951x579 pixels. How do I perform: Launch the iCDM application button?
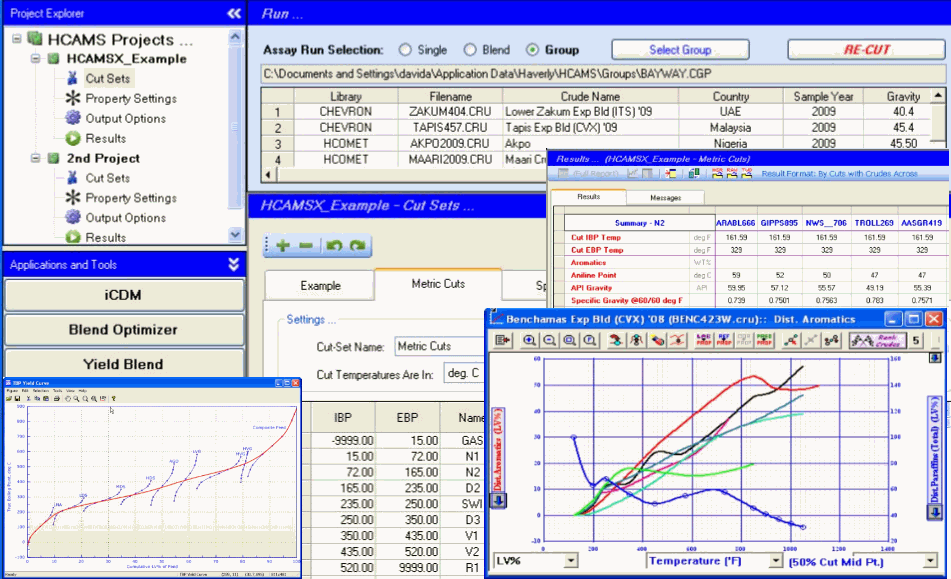(x=123, y=295)
